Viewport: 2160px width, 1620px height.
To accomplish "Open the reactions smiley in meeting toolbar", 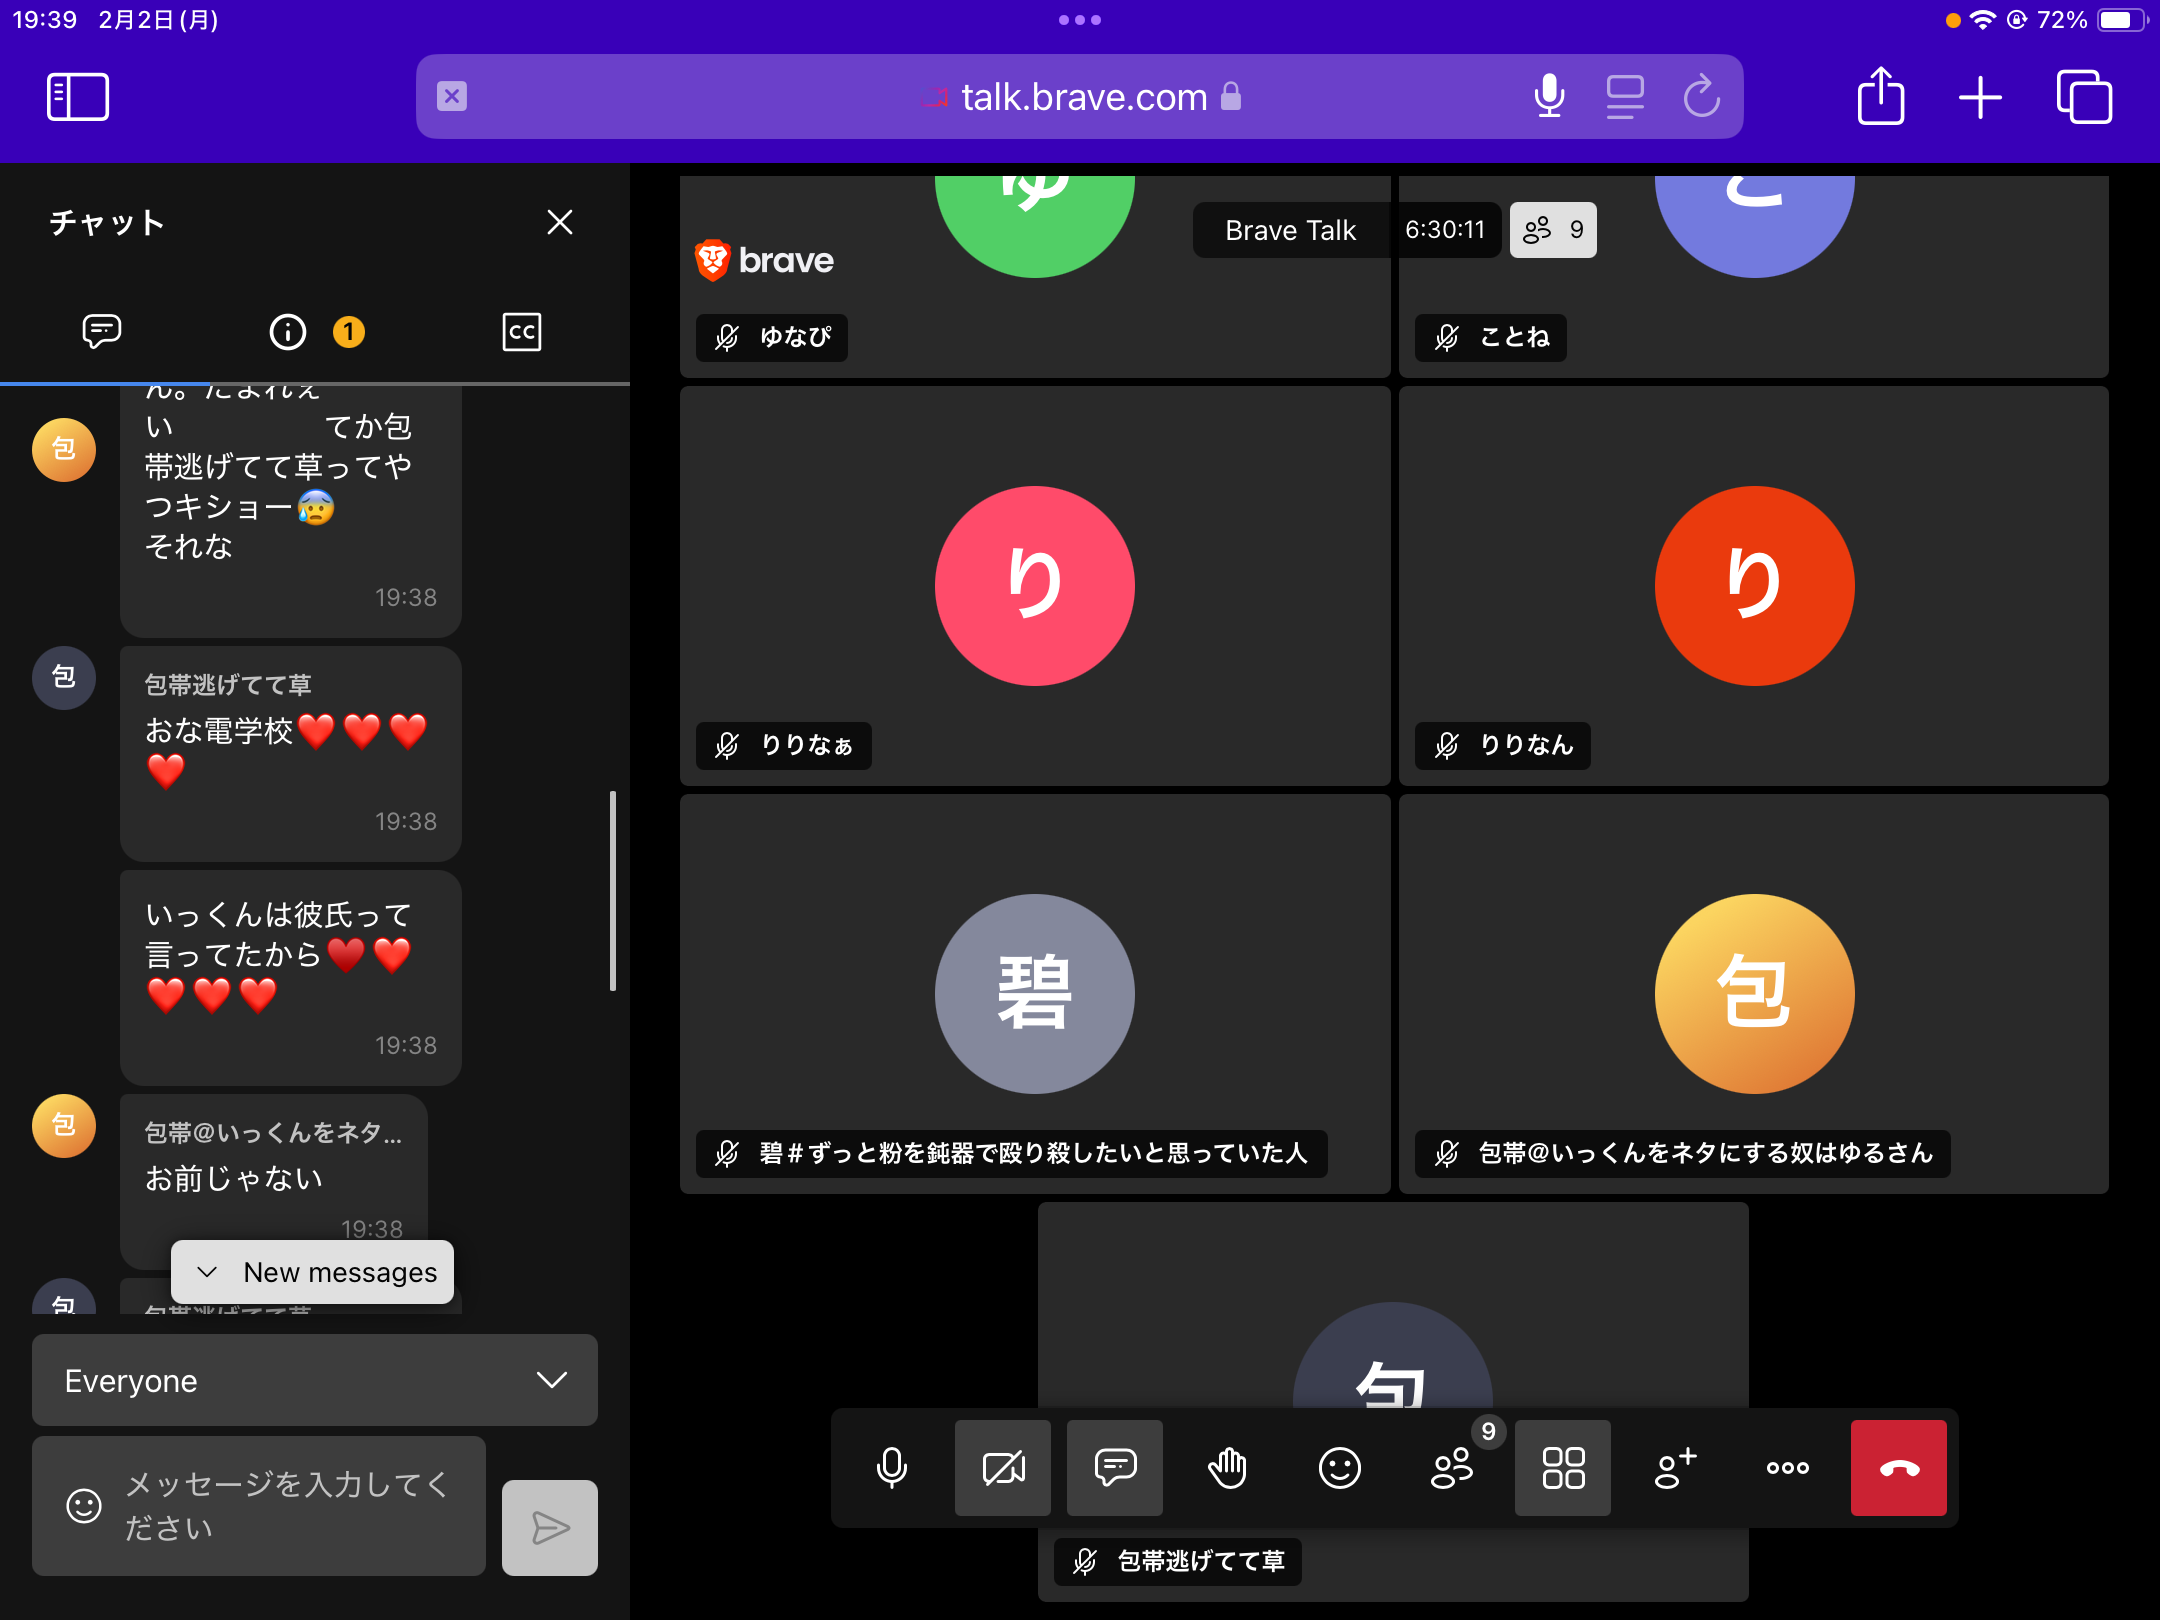I will tap(1339, 1467).
